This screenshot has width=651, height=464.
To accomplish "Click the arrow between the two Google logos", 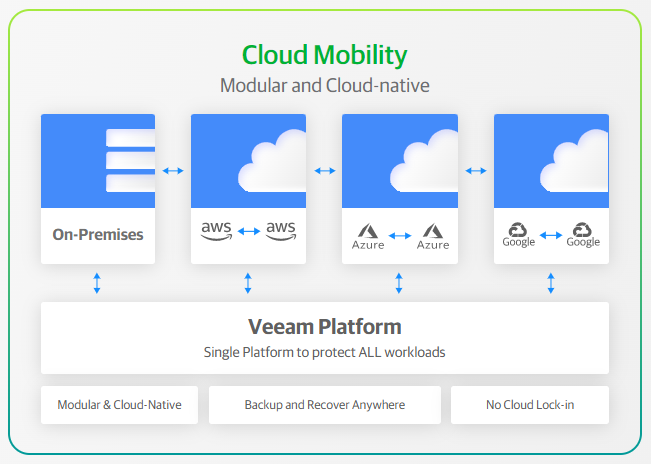I will 551,235.
